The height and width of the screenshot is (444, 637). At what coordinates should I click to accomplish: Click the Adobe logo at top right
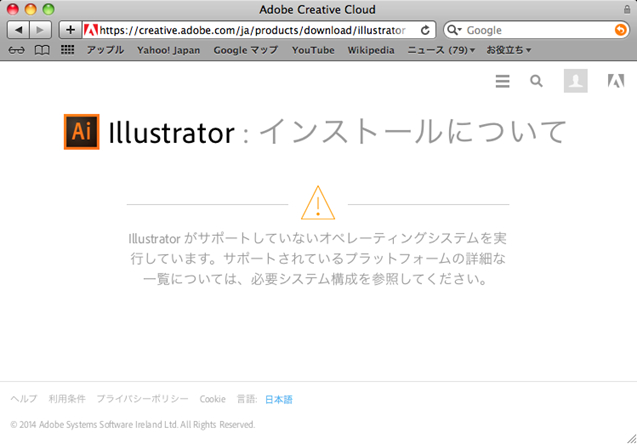point(616,81)
